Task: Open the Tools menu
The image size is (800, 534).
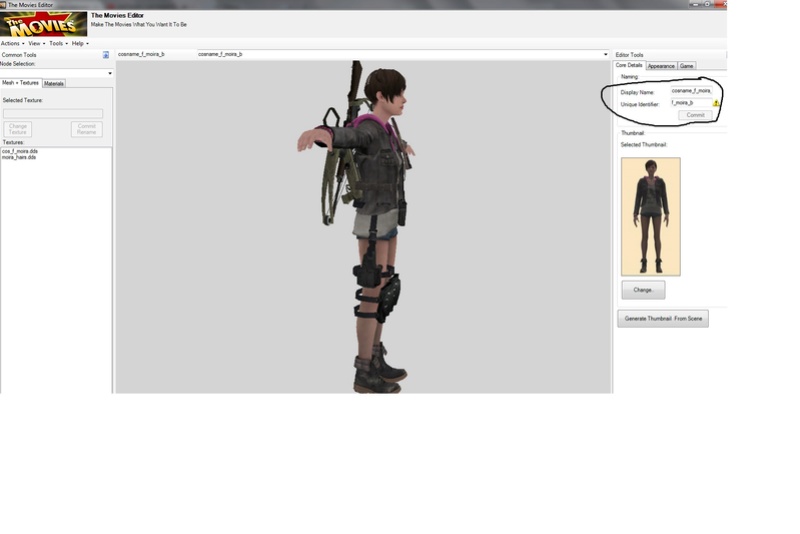Action: [x=58, y=44]
